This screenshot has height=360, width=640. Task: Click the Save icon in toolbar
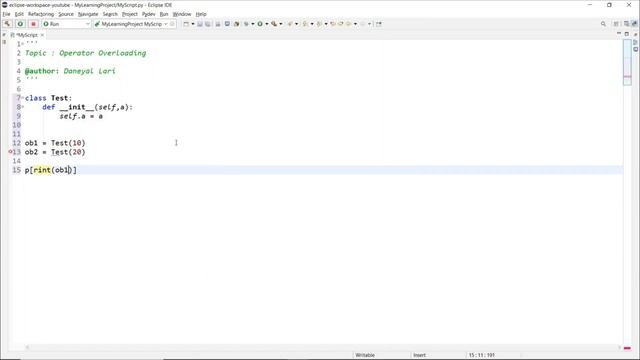pos(200,24)
